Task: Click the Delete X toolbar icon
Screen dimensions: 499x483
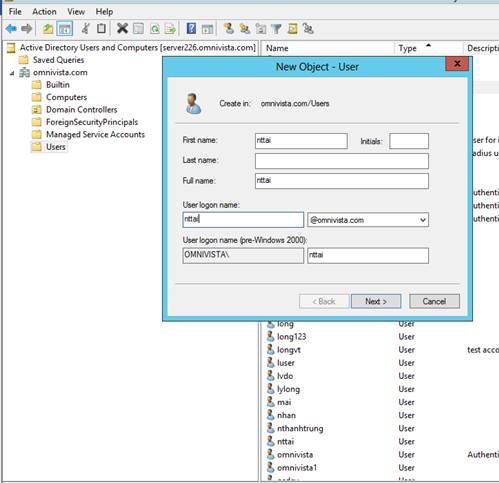Action: coord(122,29)
